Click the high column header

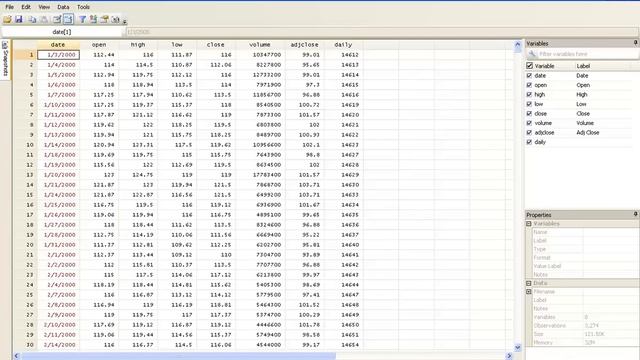(x=138, y=44)
